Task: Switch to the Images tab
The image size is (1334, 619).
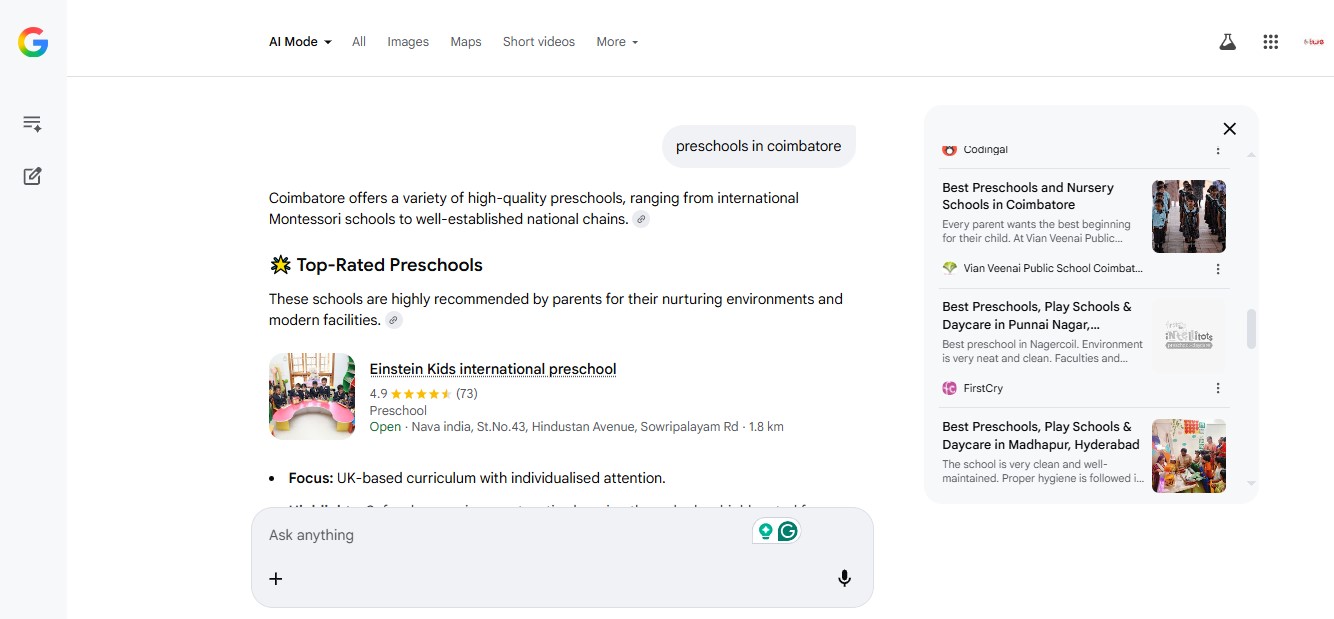Action: (x=408, y=42)
